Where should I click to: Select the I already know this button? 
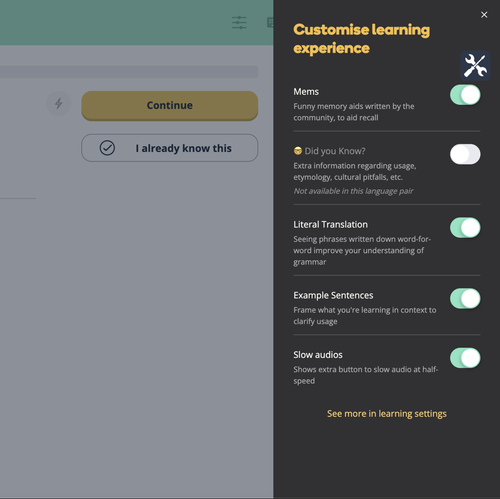point(170,148)
